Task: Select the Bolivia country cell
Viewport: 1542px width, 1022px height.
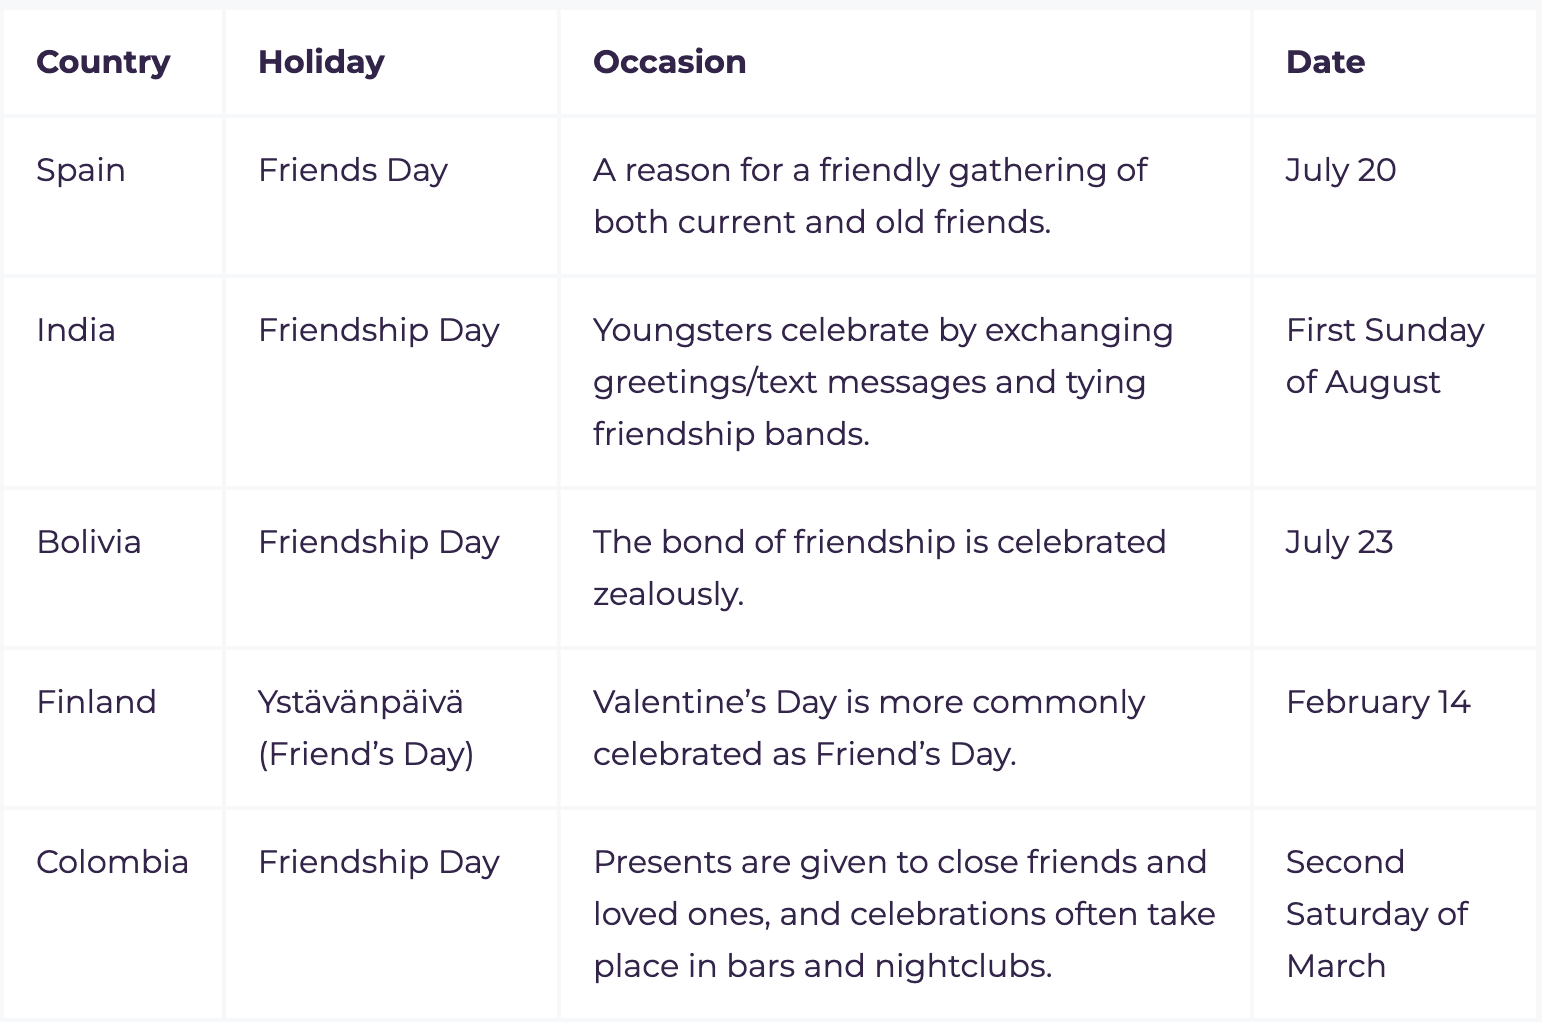Action: click(89, 542)
